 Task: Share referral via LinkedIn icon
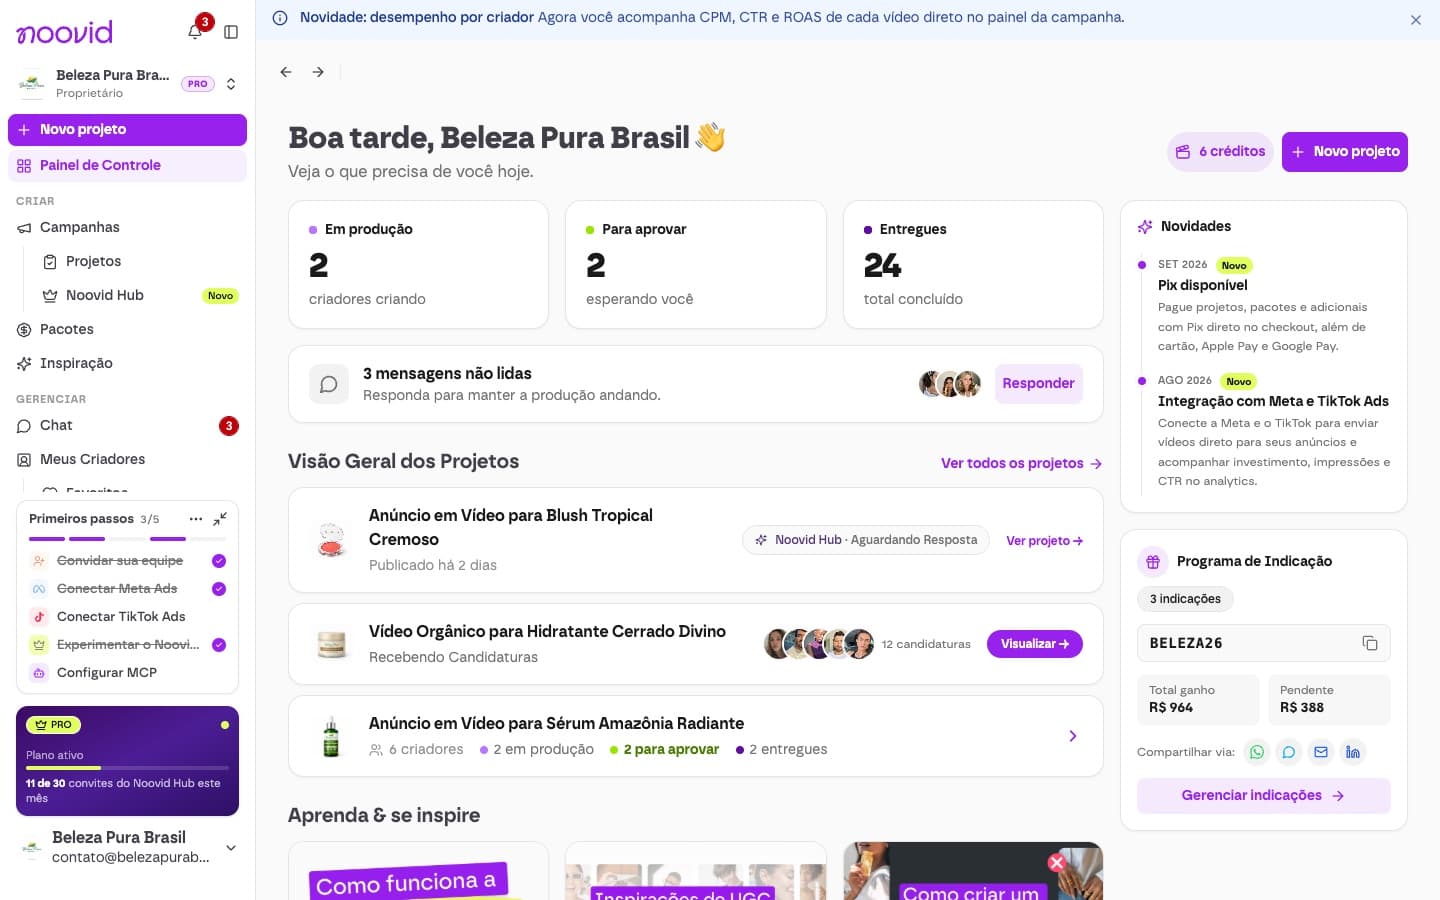(1353, 752)
